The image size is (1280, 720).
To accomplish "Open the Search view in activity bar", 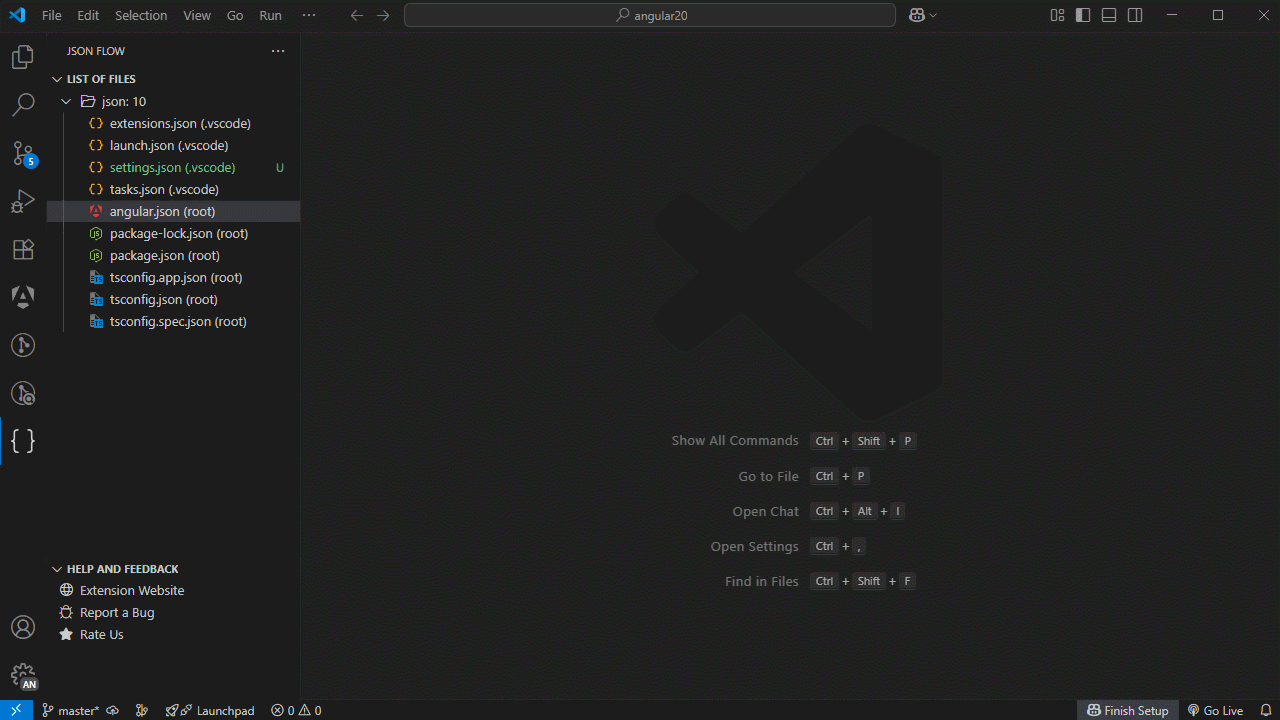I will click(22, 104).
